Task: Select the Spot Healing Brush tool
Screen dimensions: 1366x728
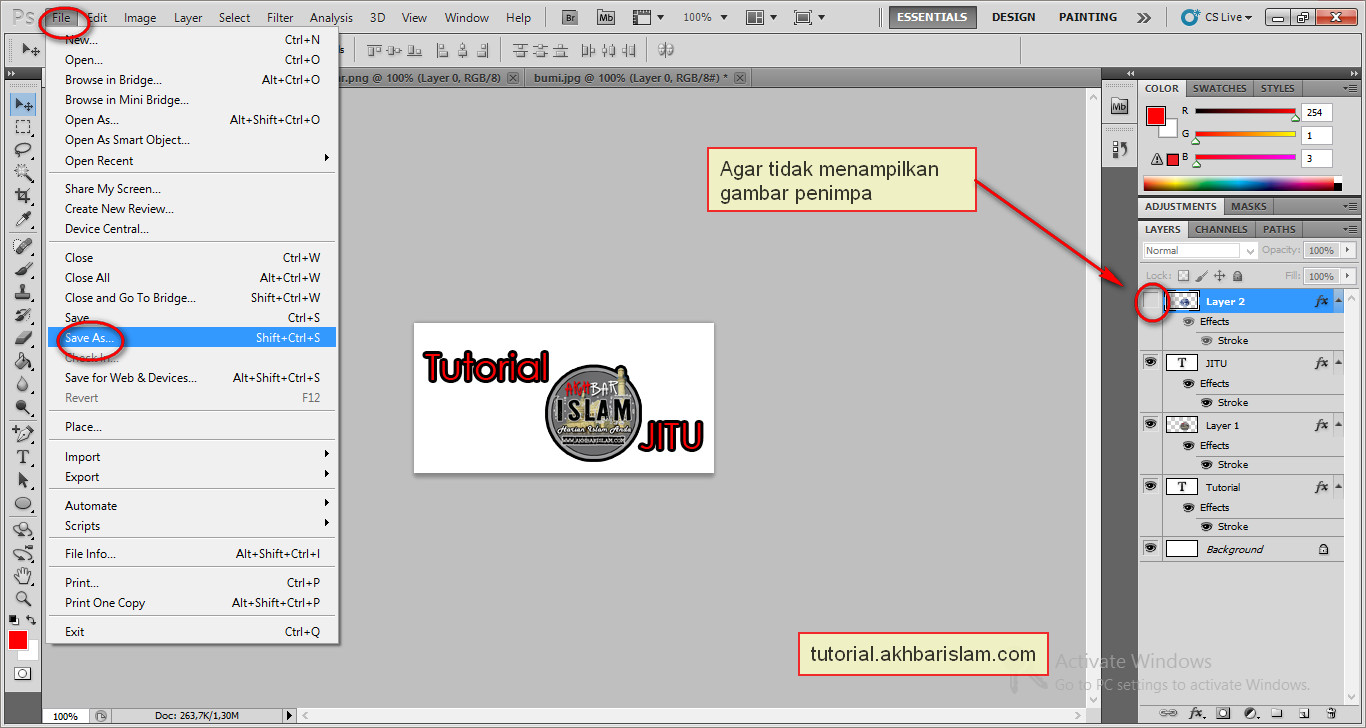Action: 23,246
